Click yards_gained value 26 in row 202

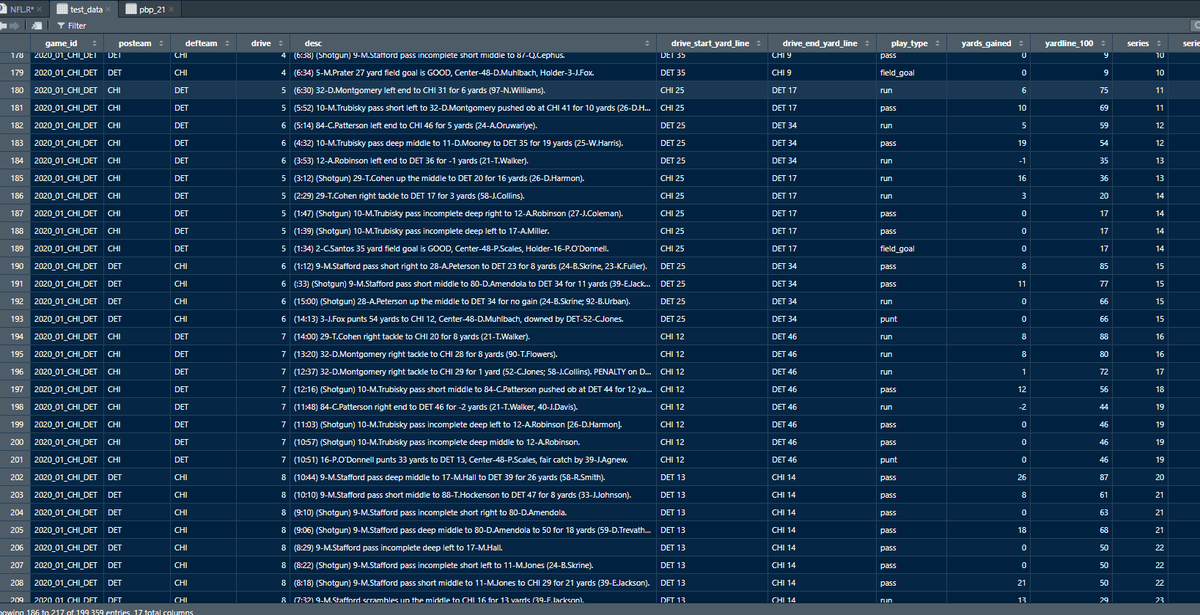pyautogui.click(x=1022, y=478)
